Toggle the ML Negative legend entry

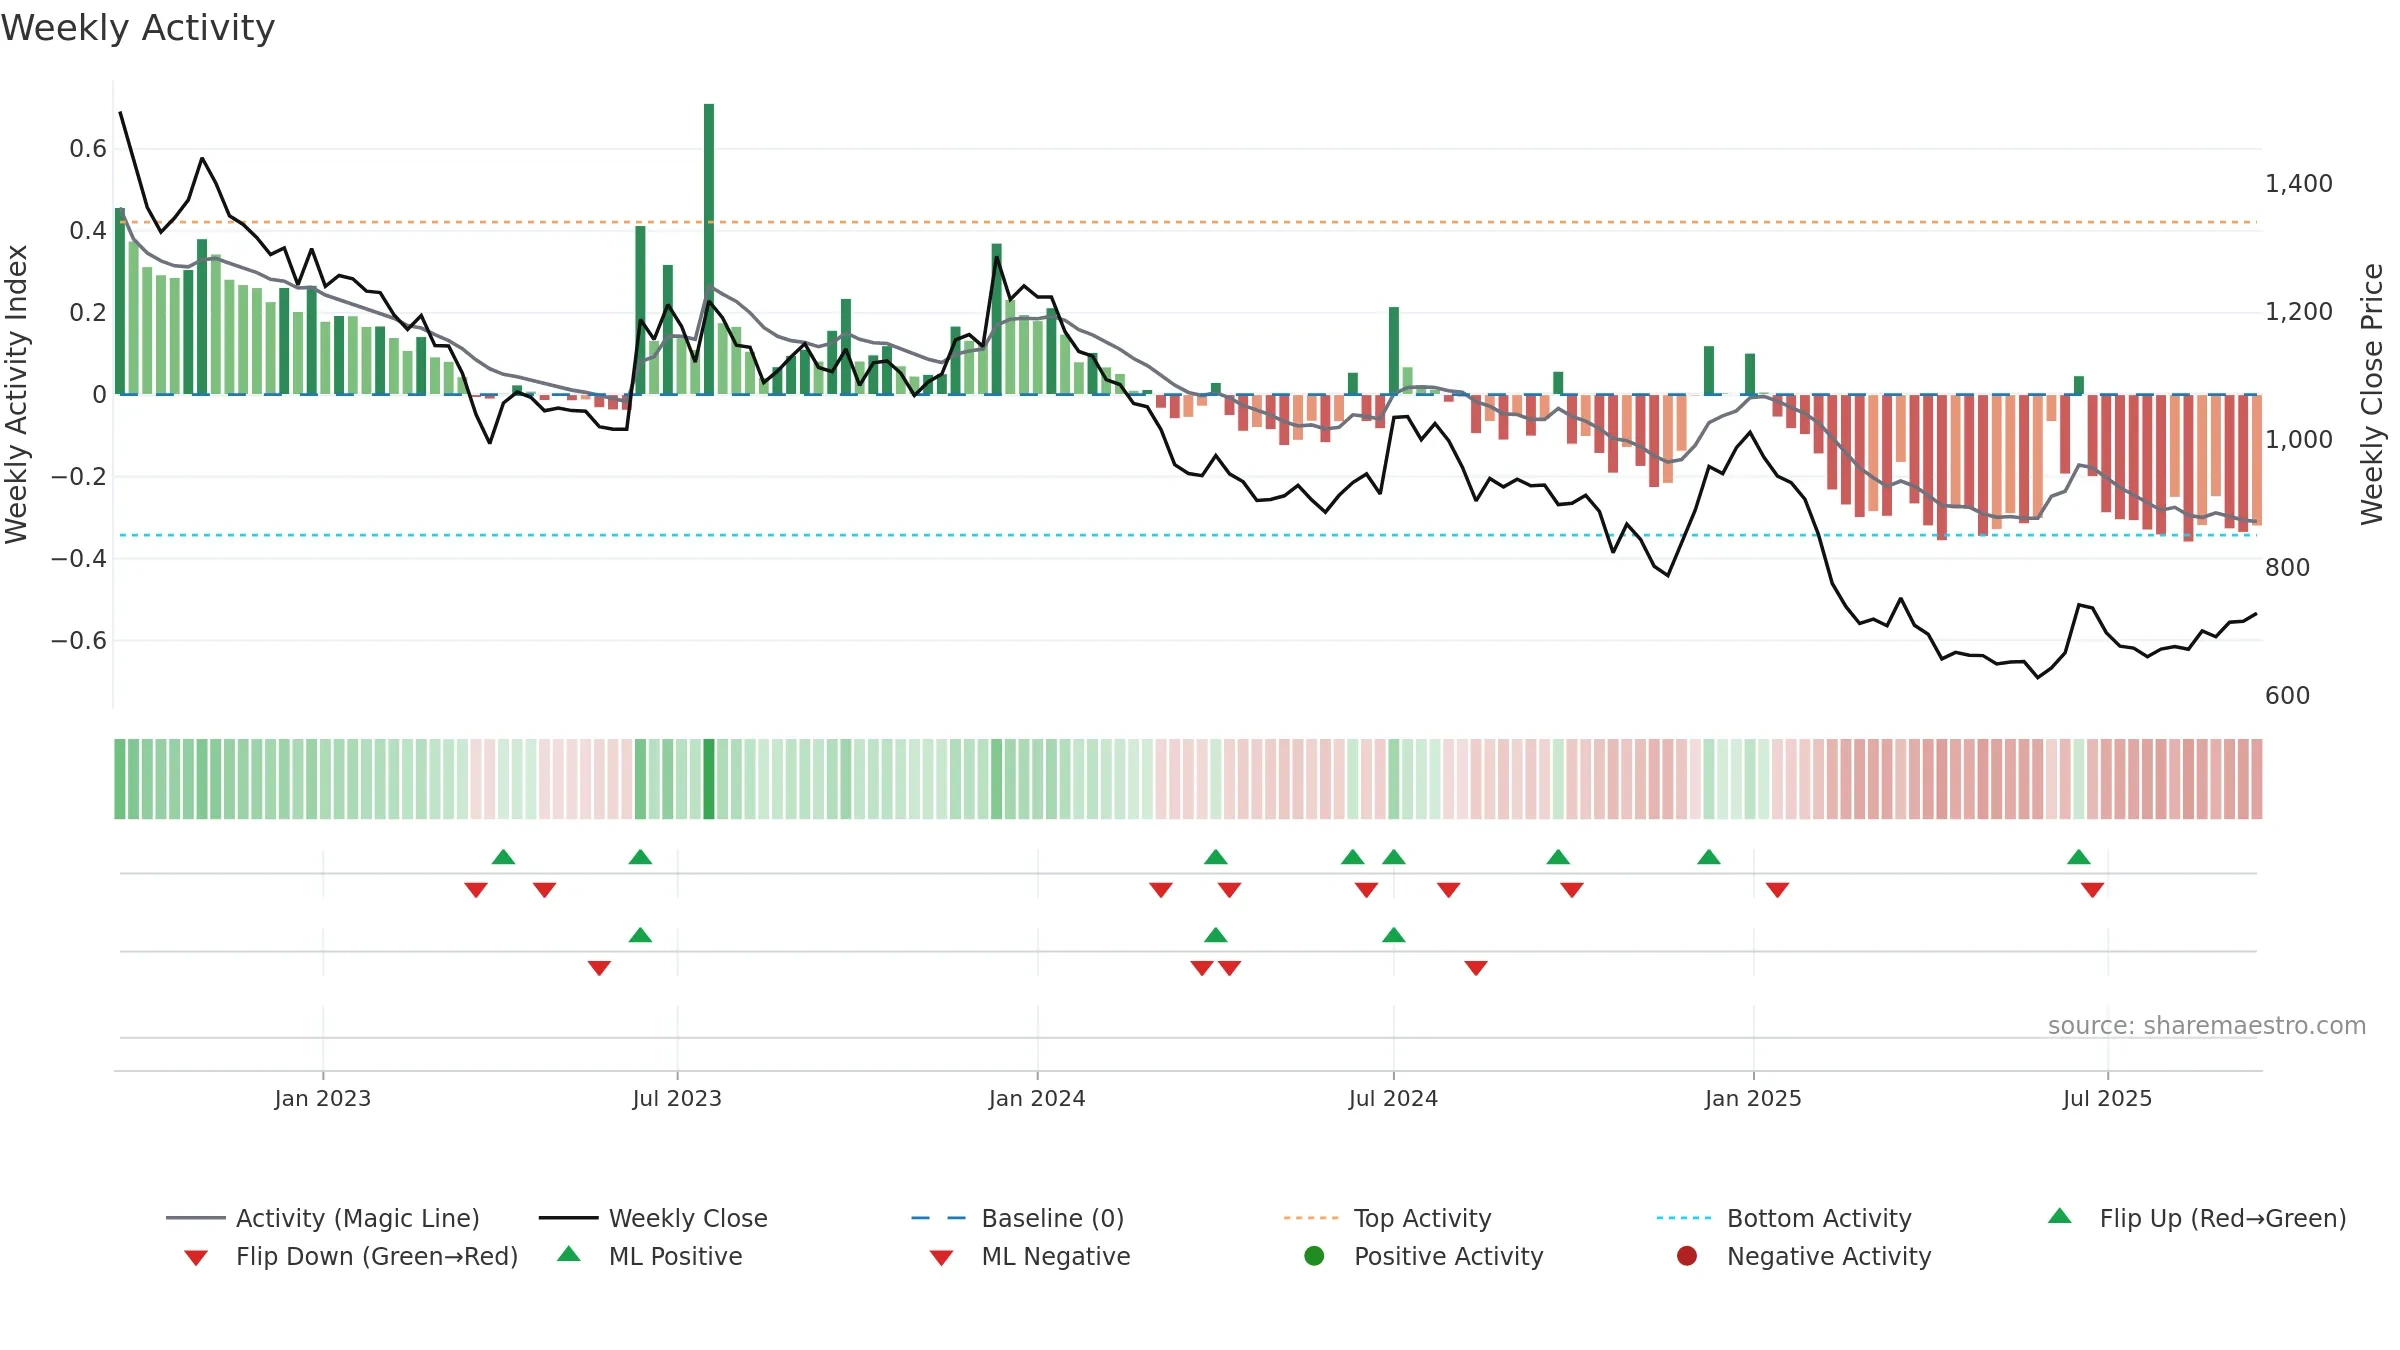pyautogui.click(x=1030, y=1256)
